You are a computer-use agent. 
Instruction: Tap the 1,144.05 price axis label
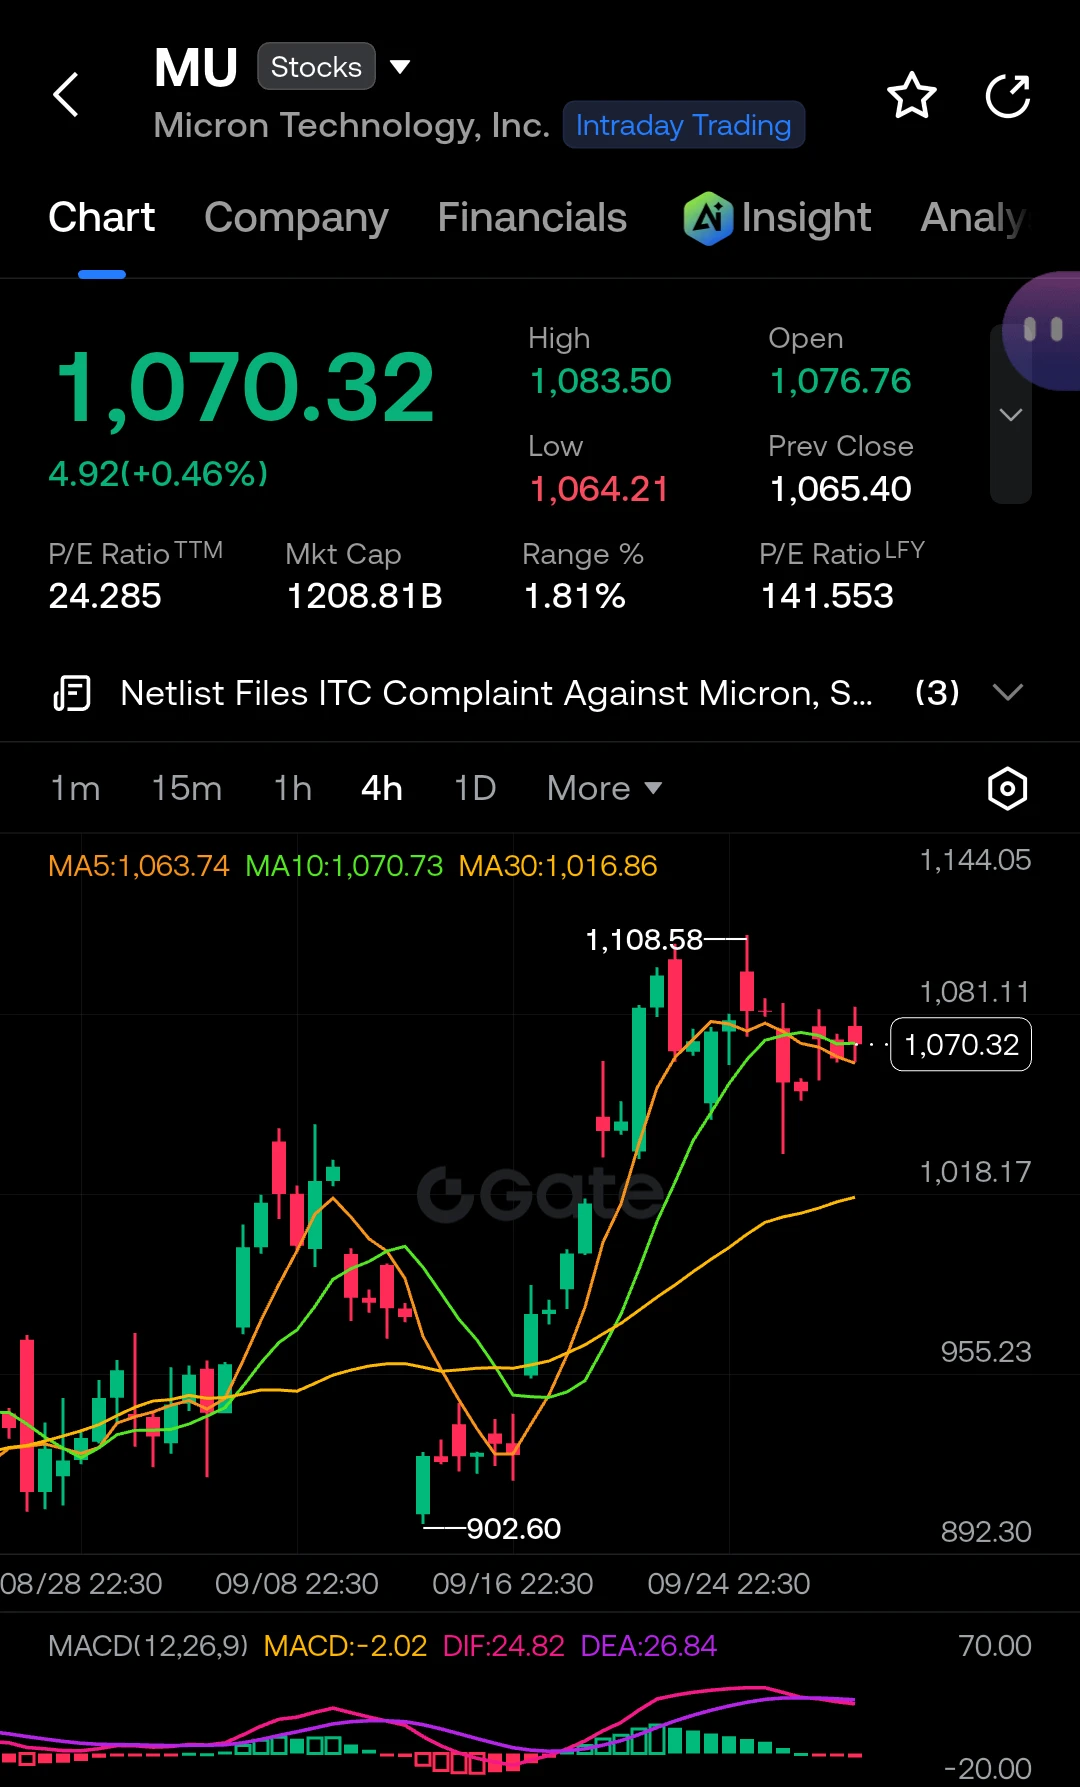coord(975,860)
